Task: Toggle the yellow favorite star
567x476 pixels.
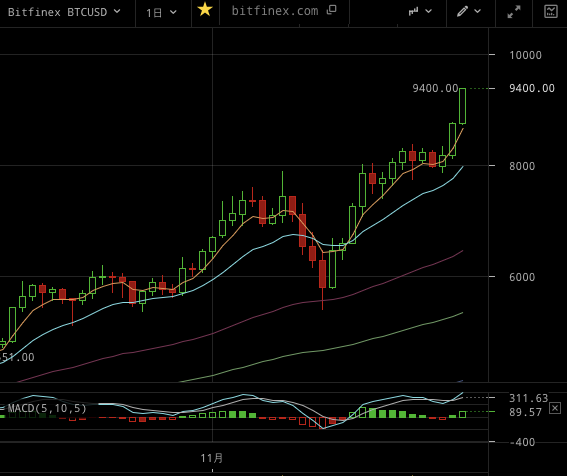Action: (x=205, y=9)
